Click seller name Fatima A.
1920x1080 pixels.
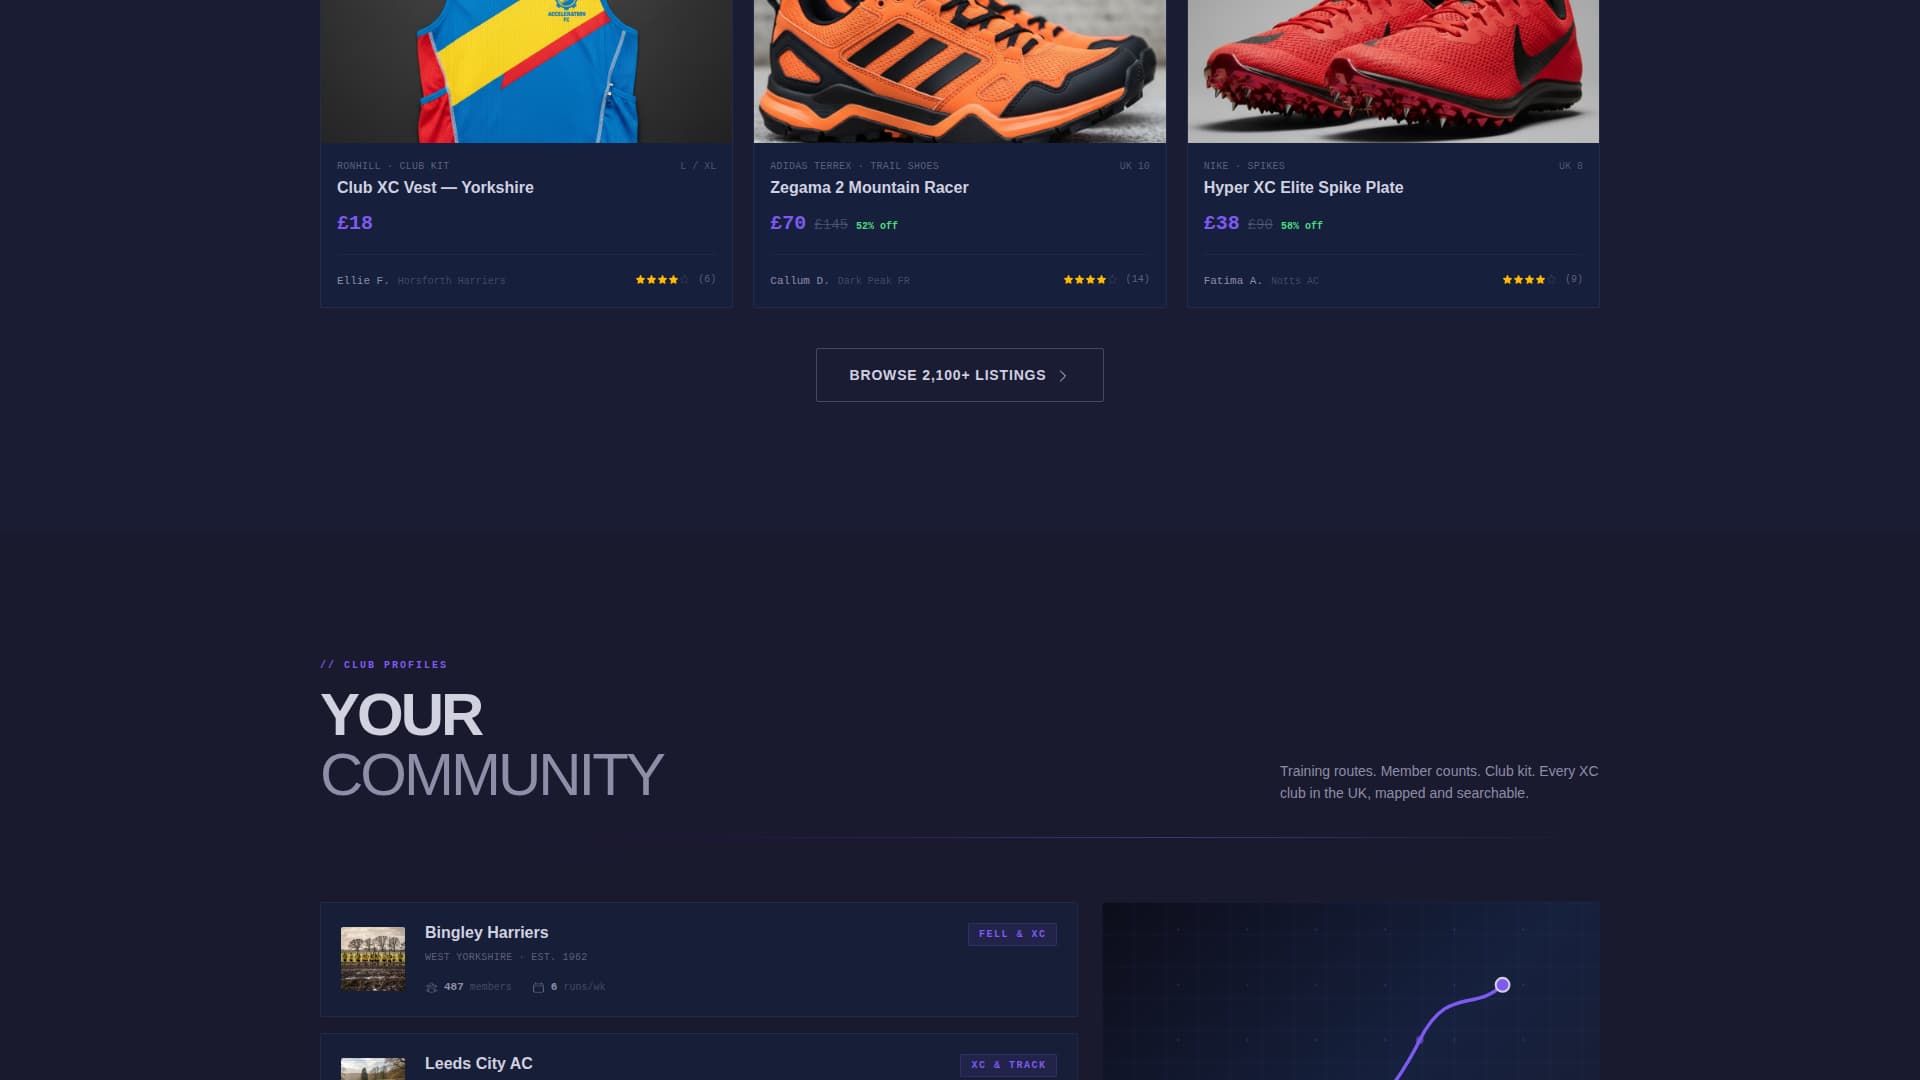pos(1233,281)
